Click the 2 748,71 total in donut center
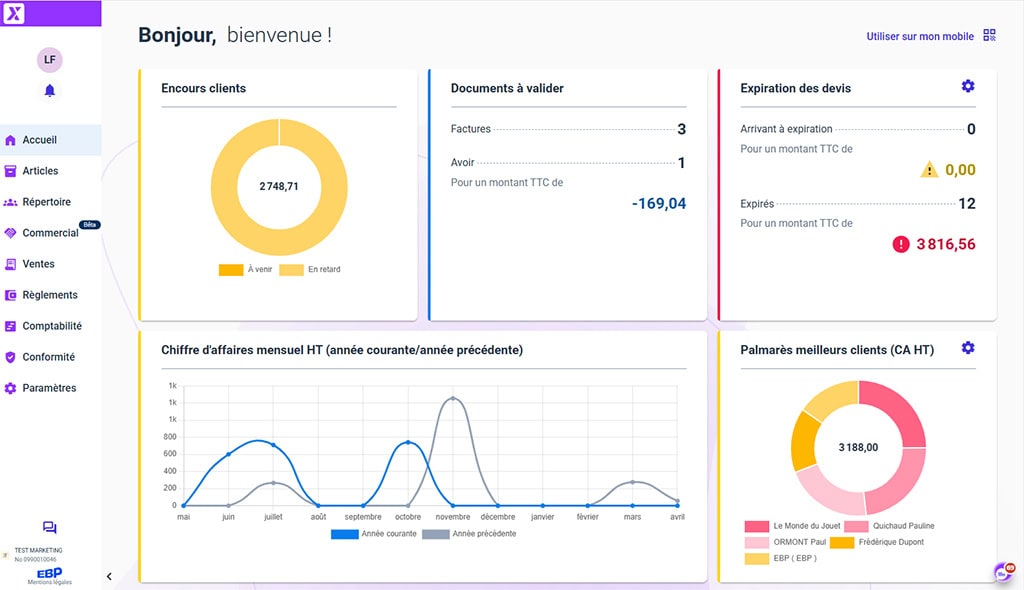This screenshot has height=590, width=1024. coord(279,187)
